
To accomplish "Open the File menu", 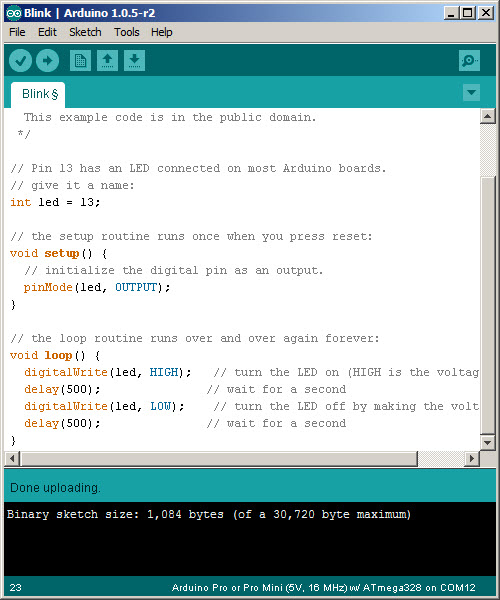I will coord(17,32).
